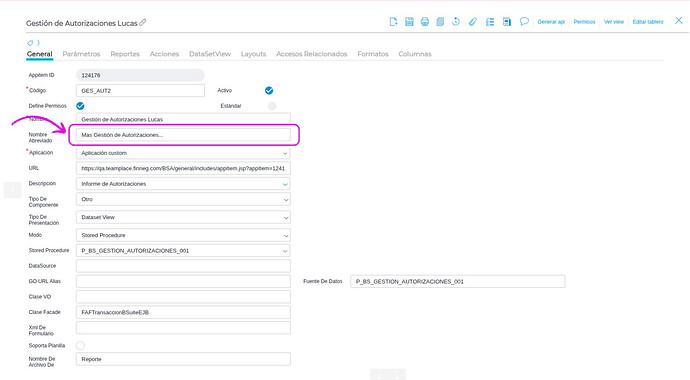Open the history clock icon
Viewport: 690px width, 380px height.
[x=456, y=22]
